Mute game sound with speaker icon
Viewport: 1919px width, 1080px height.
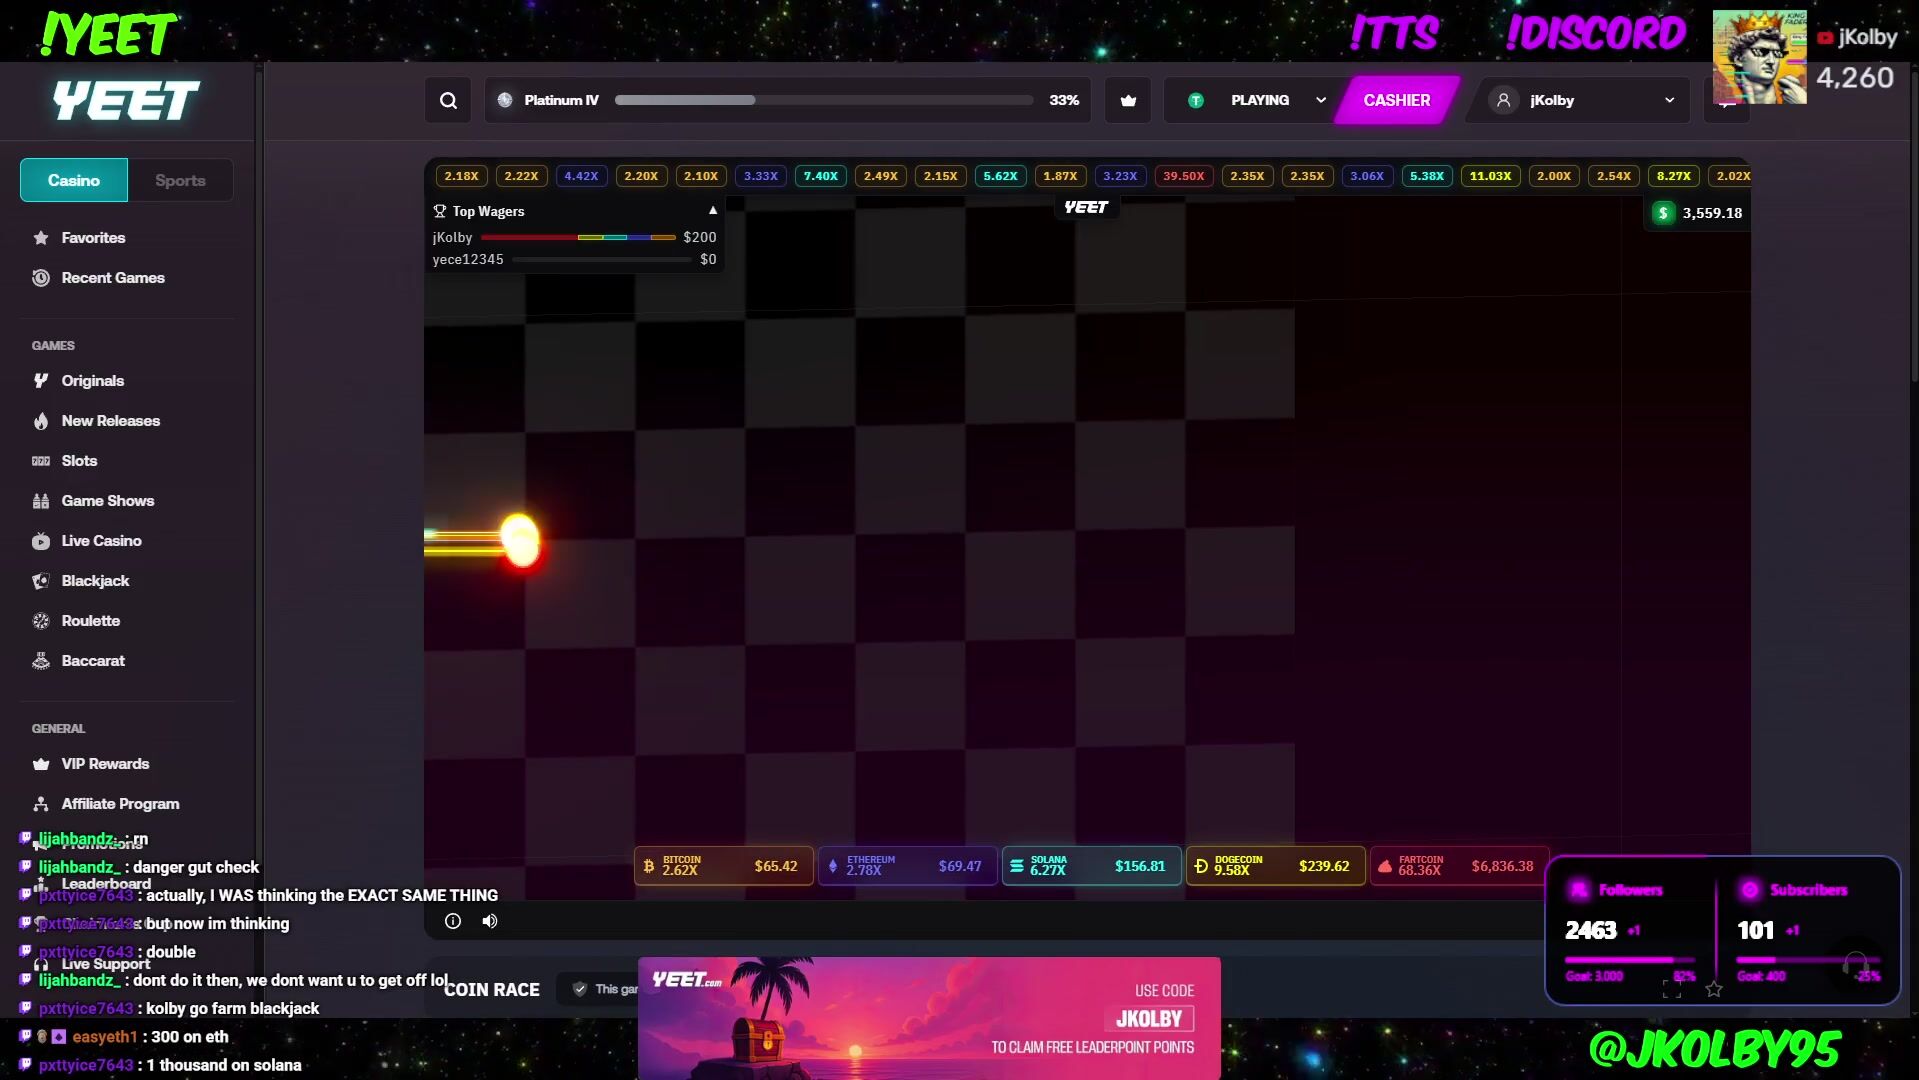(x=490, y=921)
